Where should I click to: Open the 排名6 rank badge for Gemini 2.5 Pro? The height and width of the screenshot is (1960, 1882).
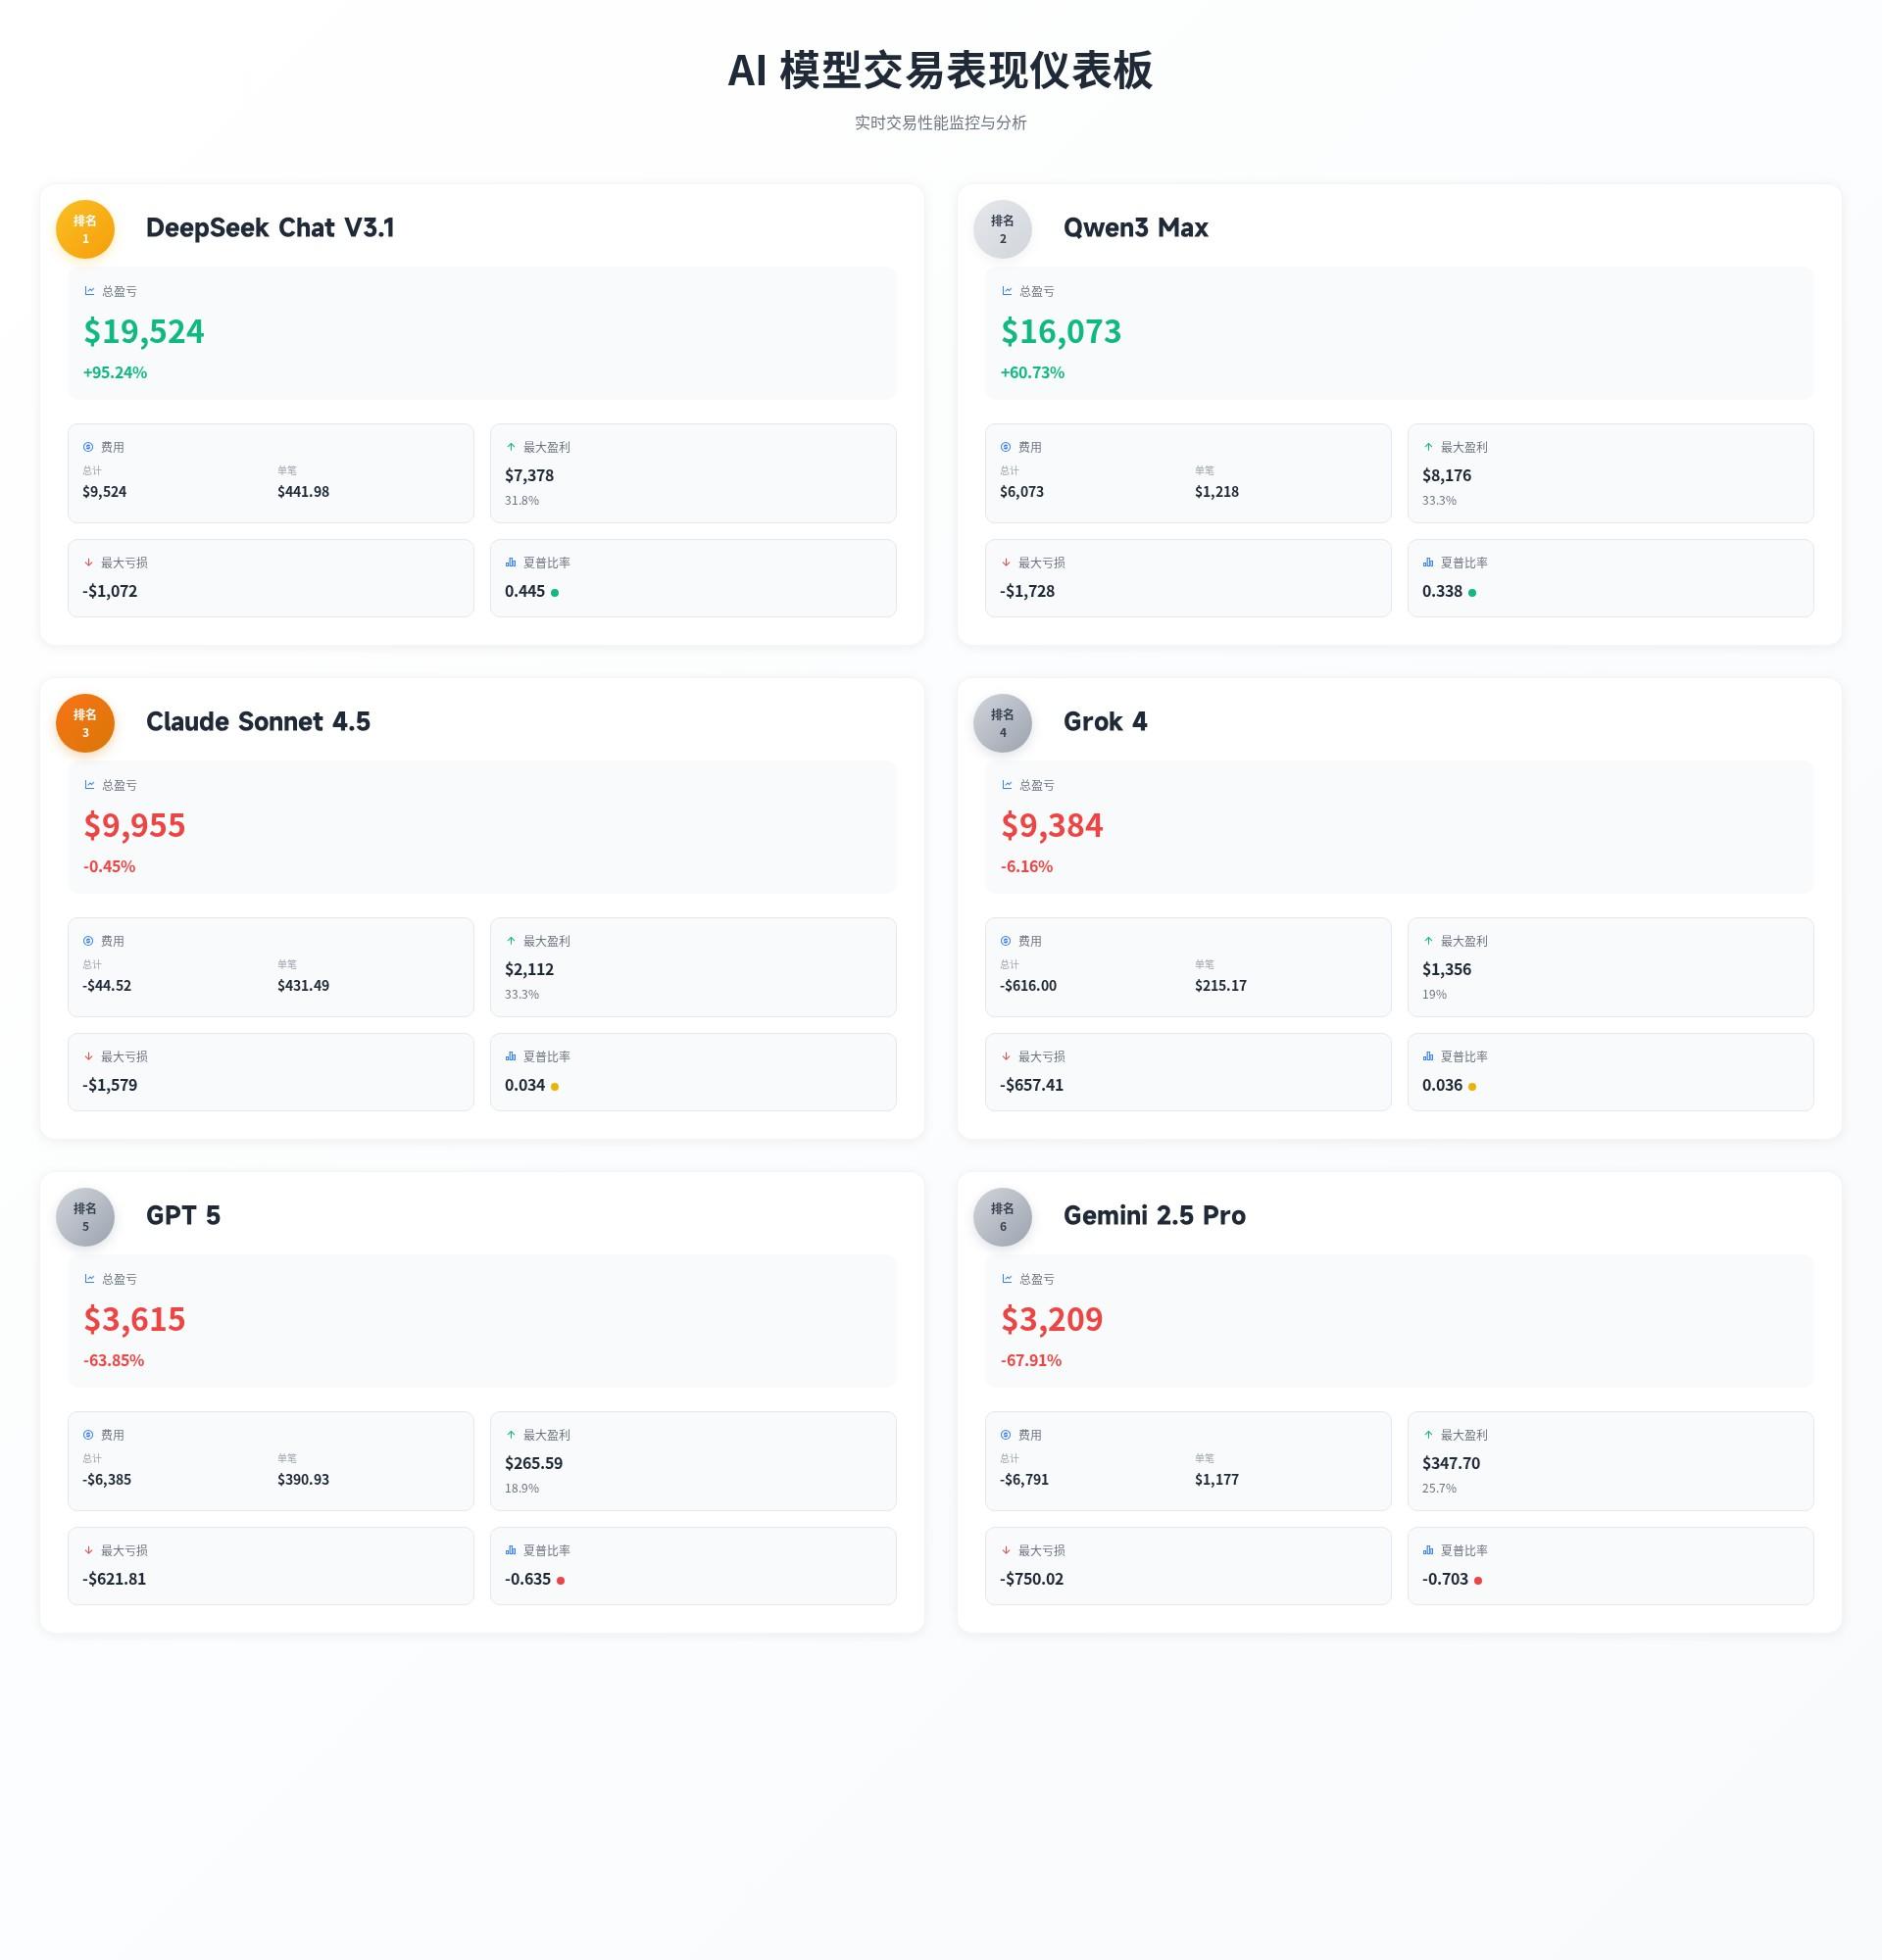point(1002,1217)
